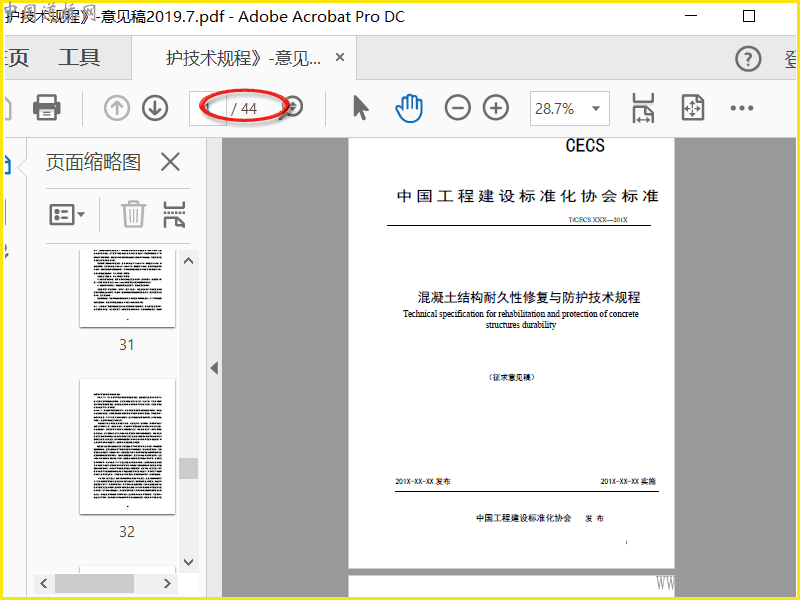Select page 32 thumbnail
Viewport: 800px width, 600px height.
pos(127,446)
